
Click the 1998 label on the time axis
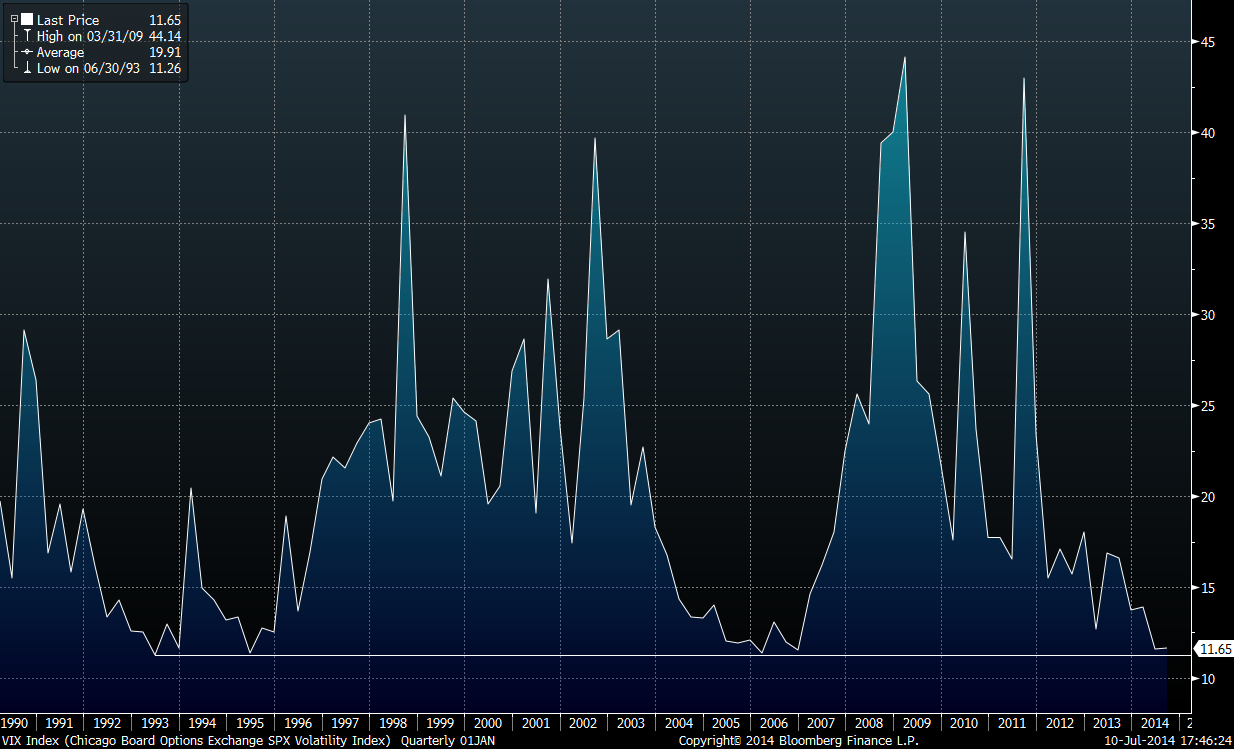392,723
